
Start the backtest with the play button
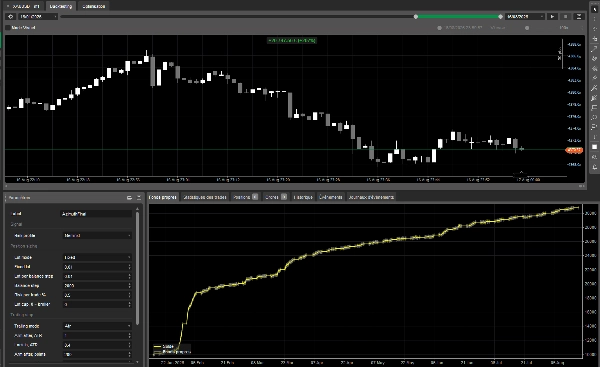pyautogui.click(x=552, y=16)
